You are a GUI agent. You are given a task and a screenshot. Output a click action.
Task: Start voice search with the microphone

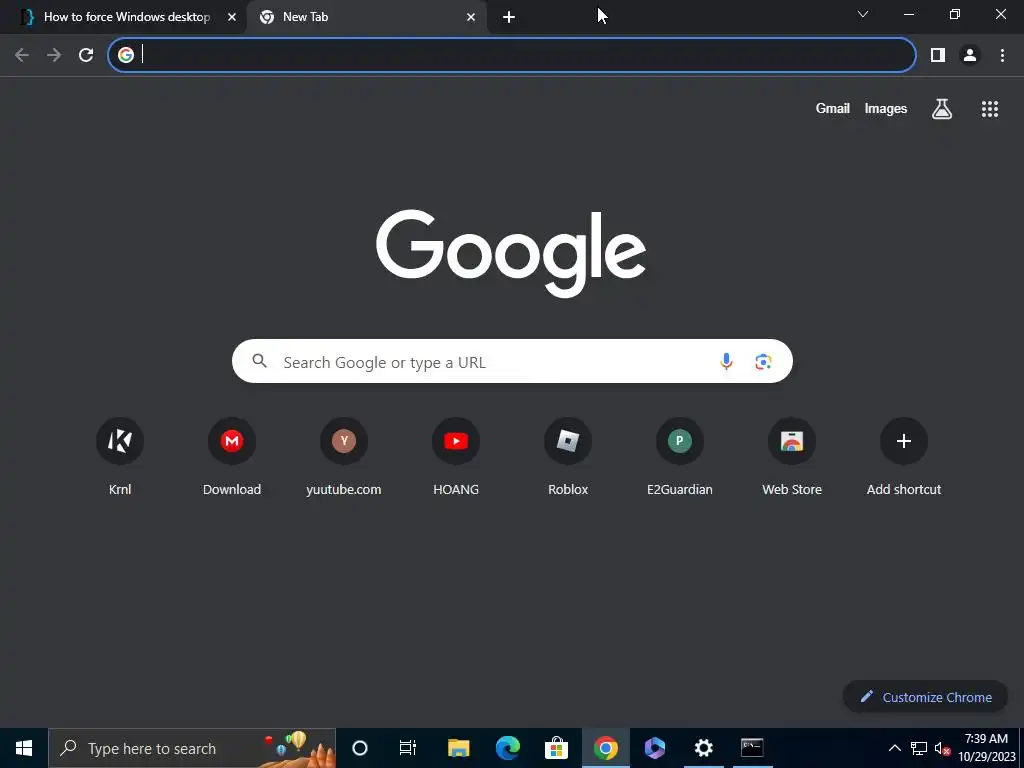(726, 361)
